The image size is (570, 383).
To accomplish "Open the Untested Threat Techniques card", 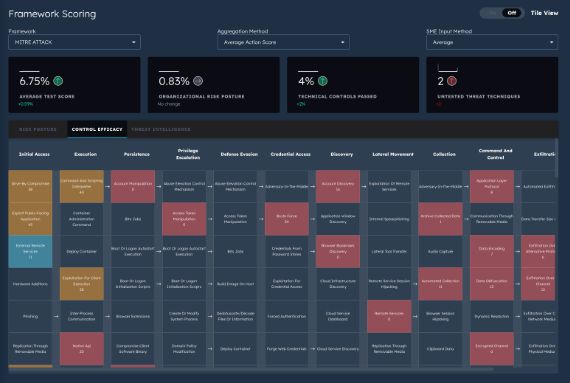I will click(492, 85).
